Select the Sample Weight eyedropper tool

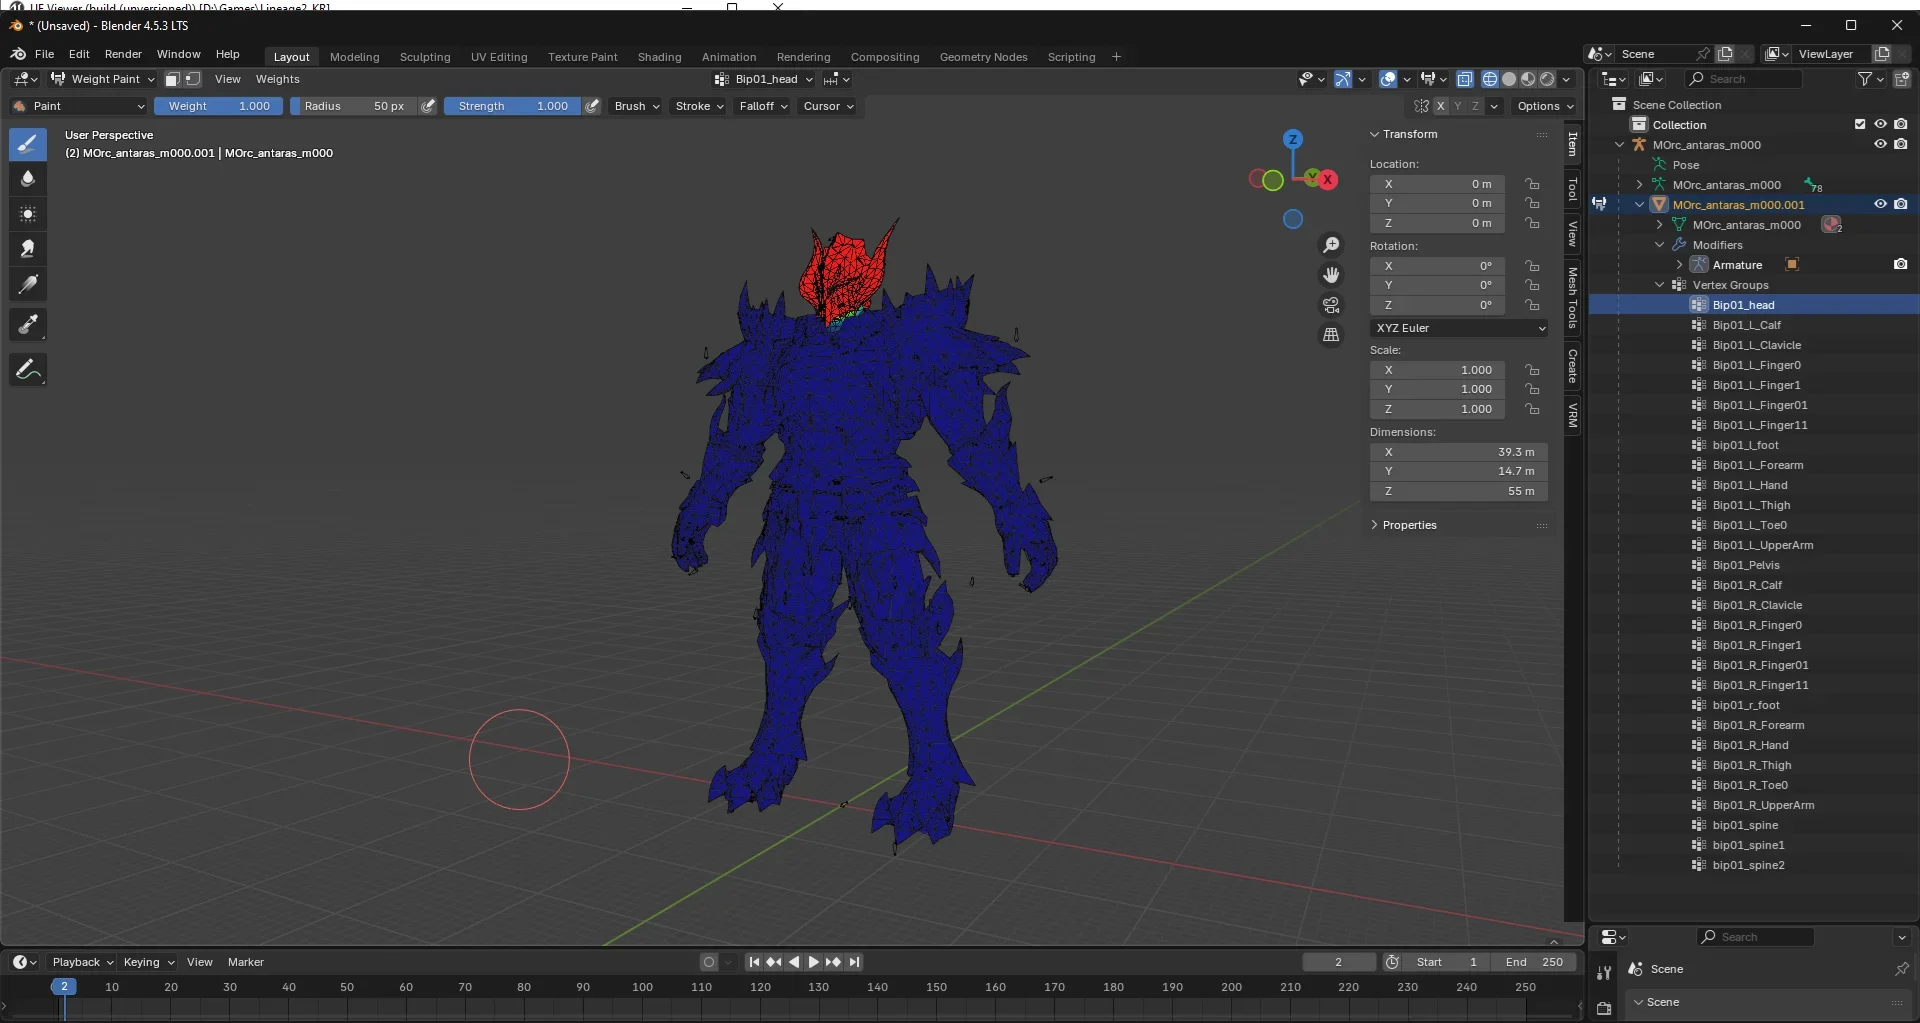coord(28,325)
